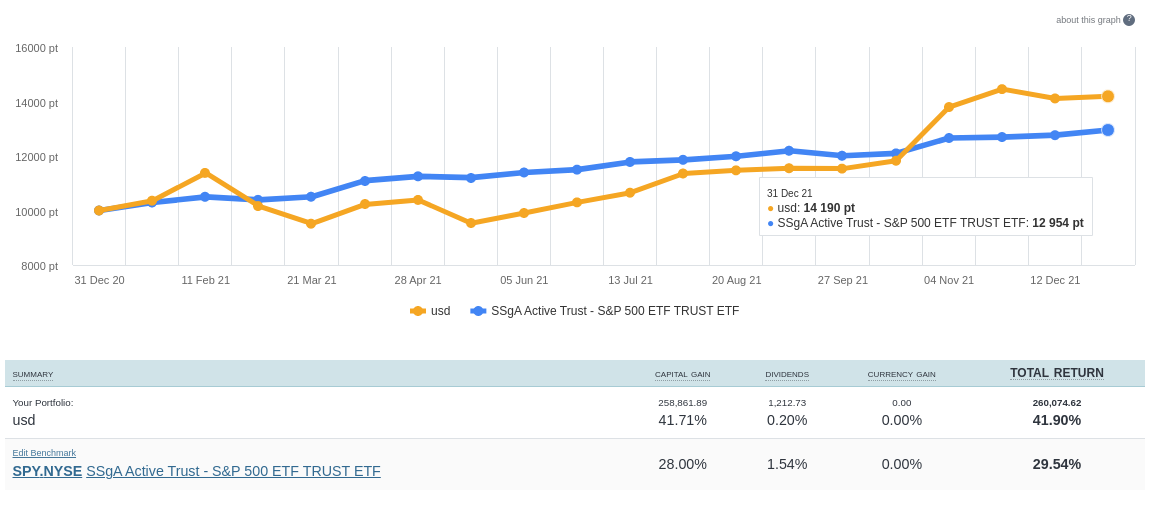Screen dimensions: 1153x512
Task: Select the large orange end point of usd line
Action: point(1108,96)
